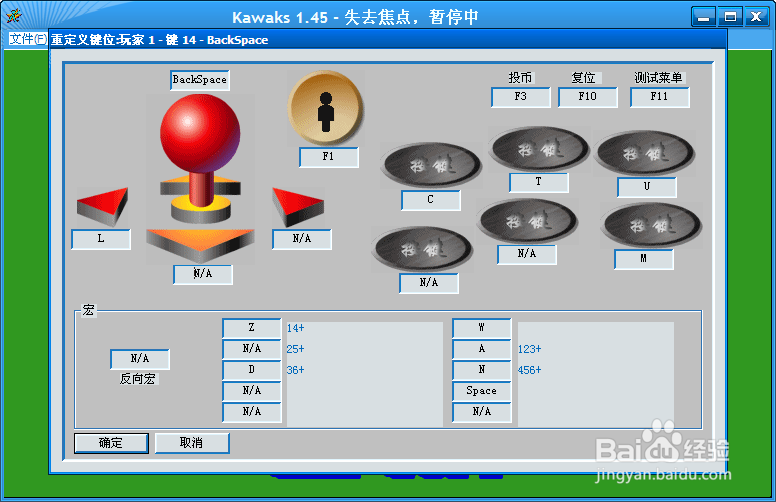The image size is (776, 502).
Task: Click the N/A button under right arrow
Action: (302, 239)
